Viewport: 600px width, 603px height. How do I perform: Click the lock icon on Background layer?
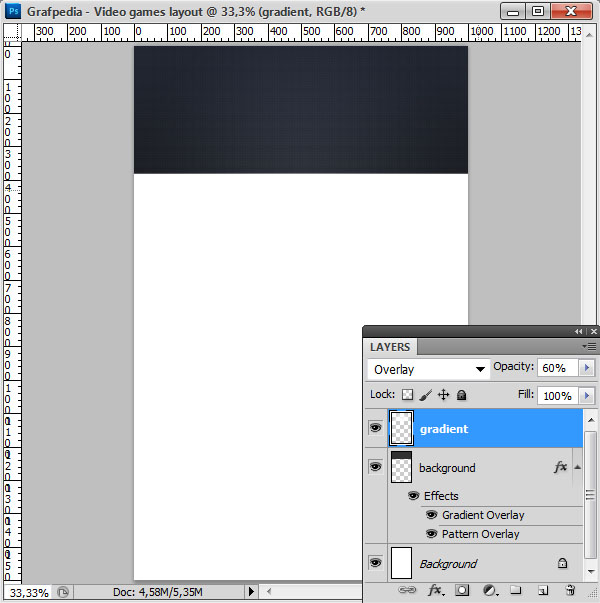(562, 563)
